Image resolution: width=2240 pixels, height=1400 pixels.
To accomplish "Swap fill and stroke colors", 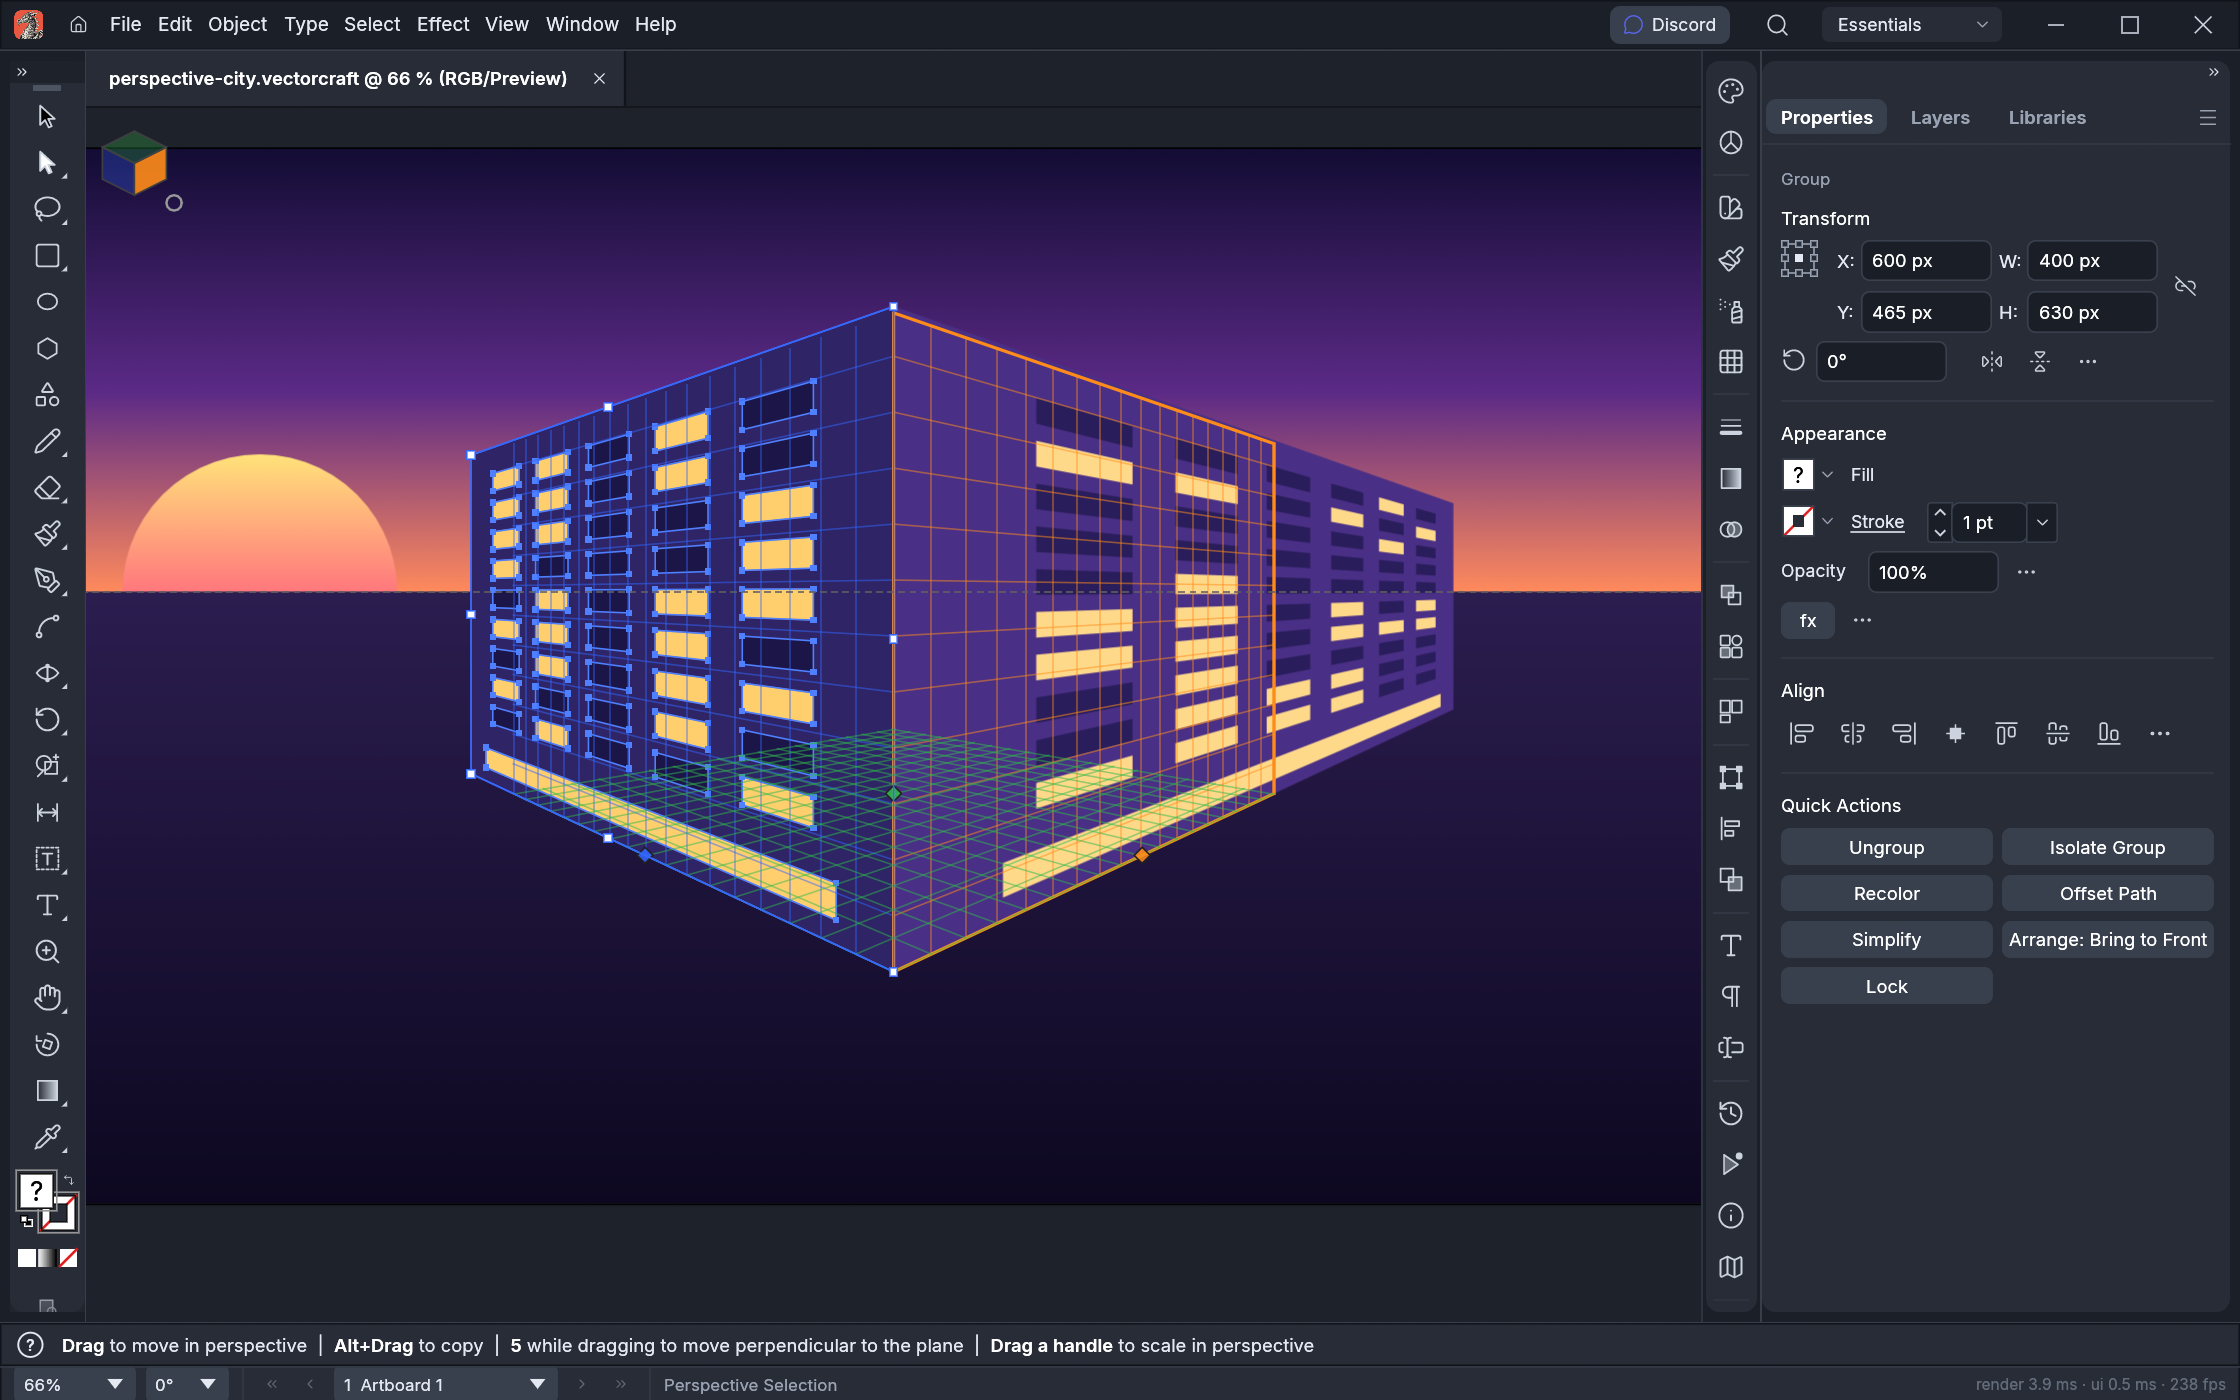I will tap(68, 1181).
